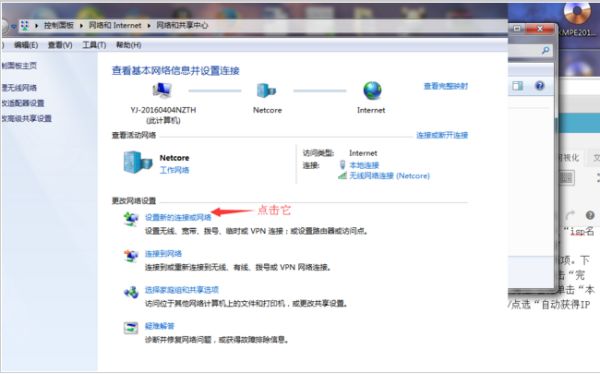600x374 pixels.
Task: Click the preview pane icon in back window
Action: click(518, 86)
